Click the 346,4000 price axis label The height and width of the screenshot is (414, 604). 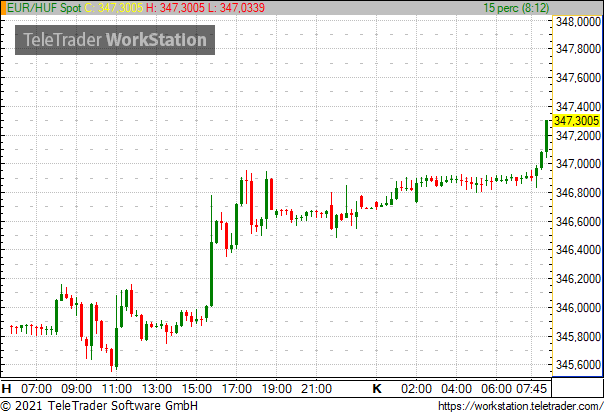[x=578, y=250]
